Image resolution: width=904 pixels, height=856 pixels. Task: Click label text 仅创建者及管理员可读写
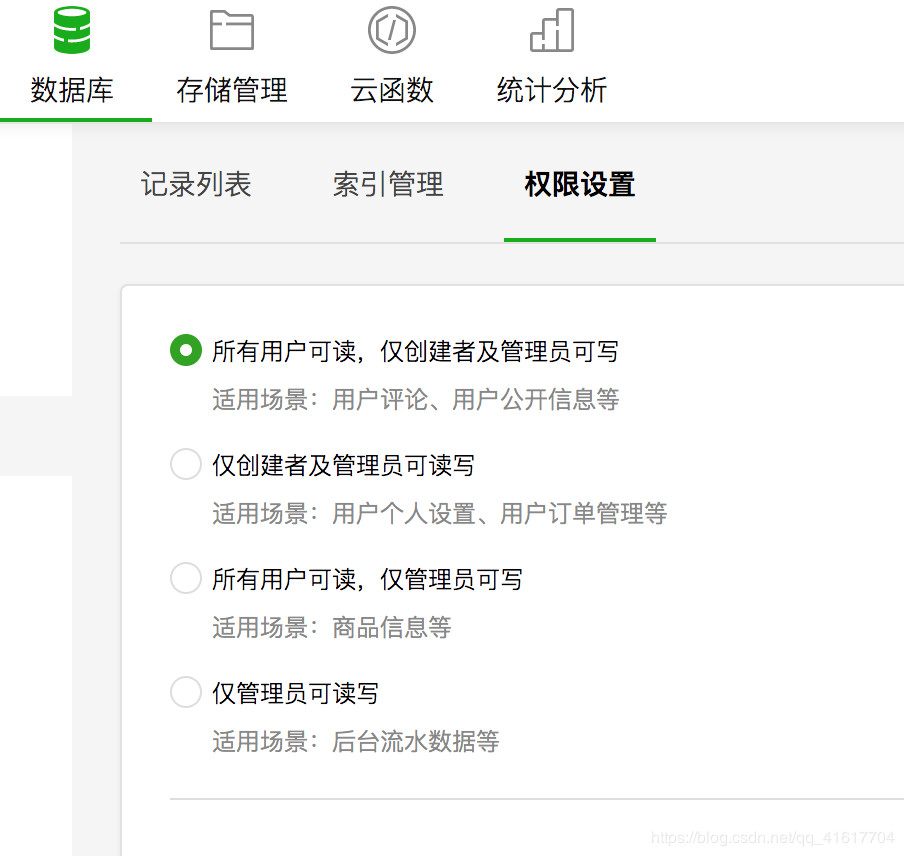click(x=343, y=466)
